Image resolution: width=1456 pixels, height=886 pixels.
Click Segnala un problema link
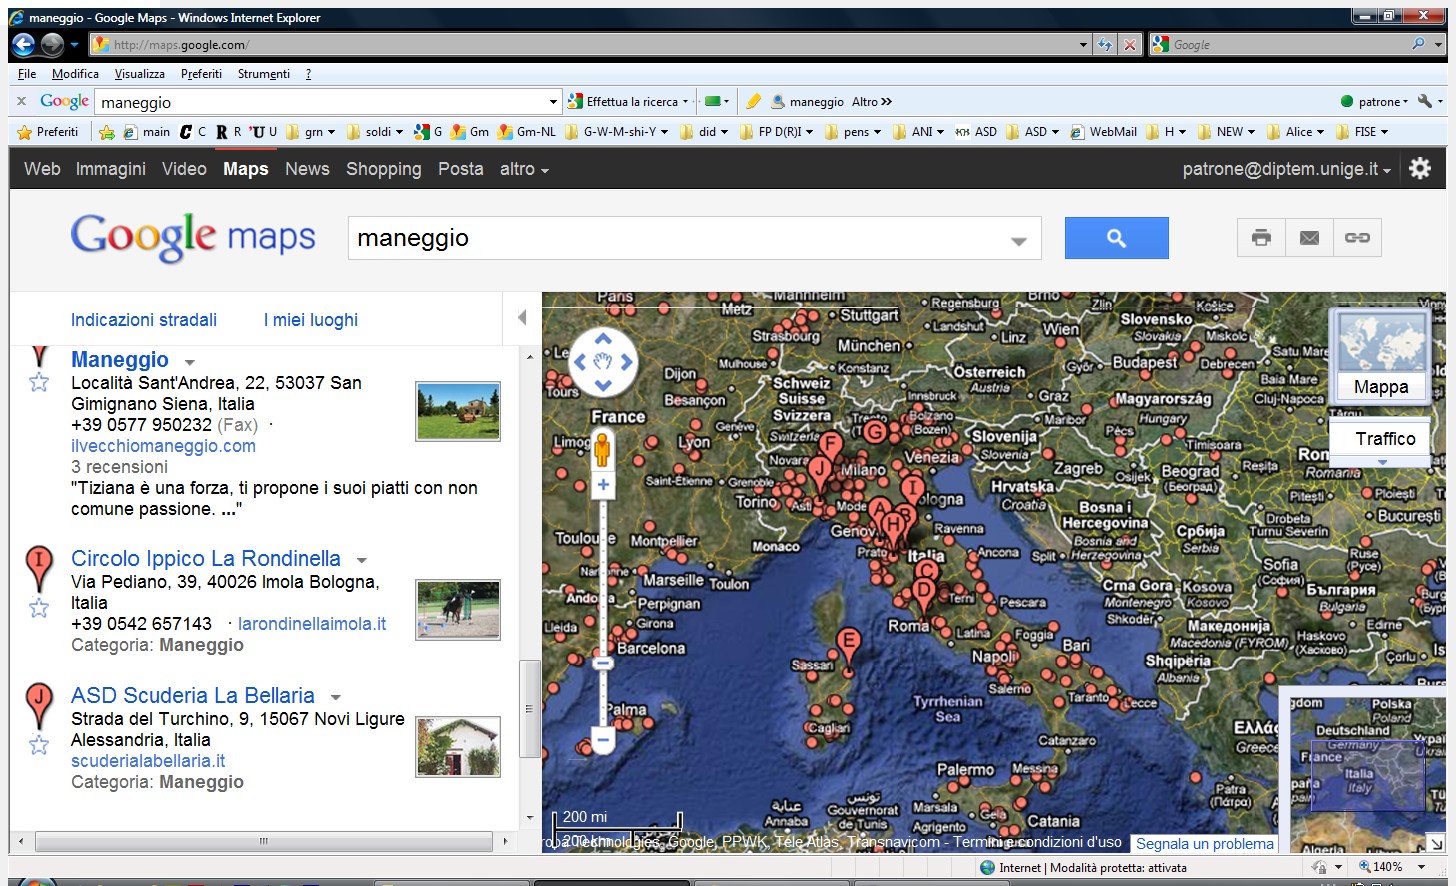pyautogui.click(x=1205, y=844)
